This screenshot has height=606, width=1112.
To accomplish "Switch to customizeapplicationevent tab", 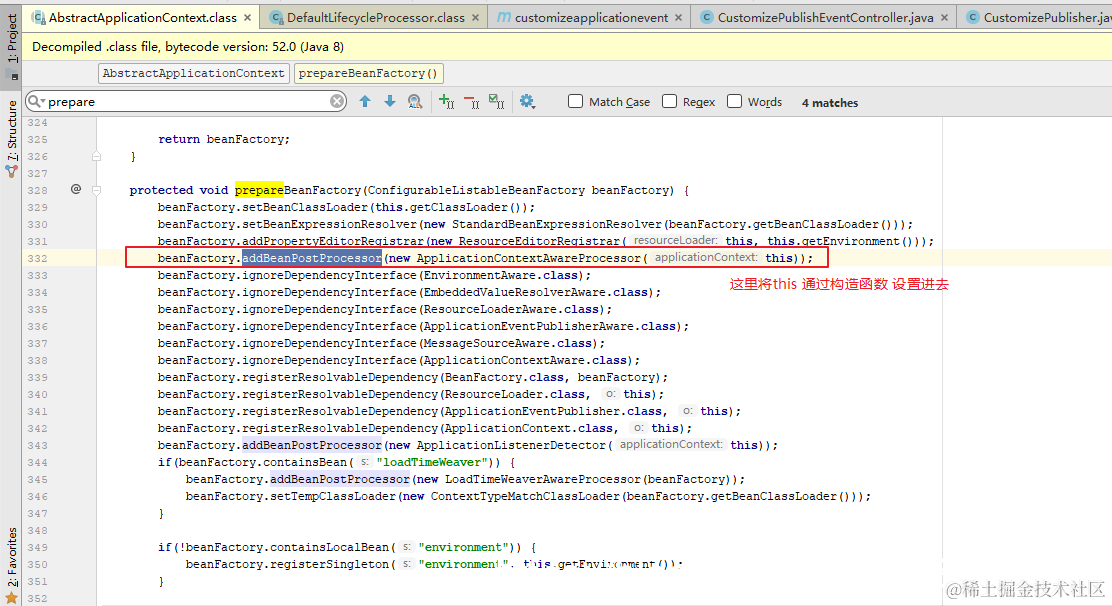I will click(x=591, y=17).
